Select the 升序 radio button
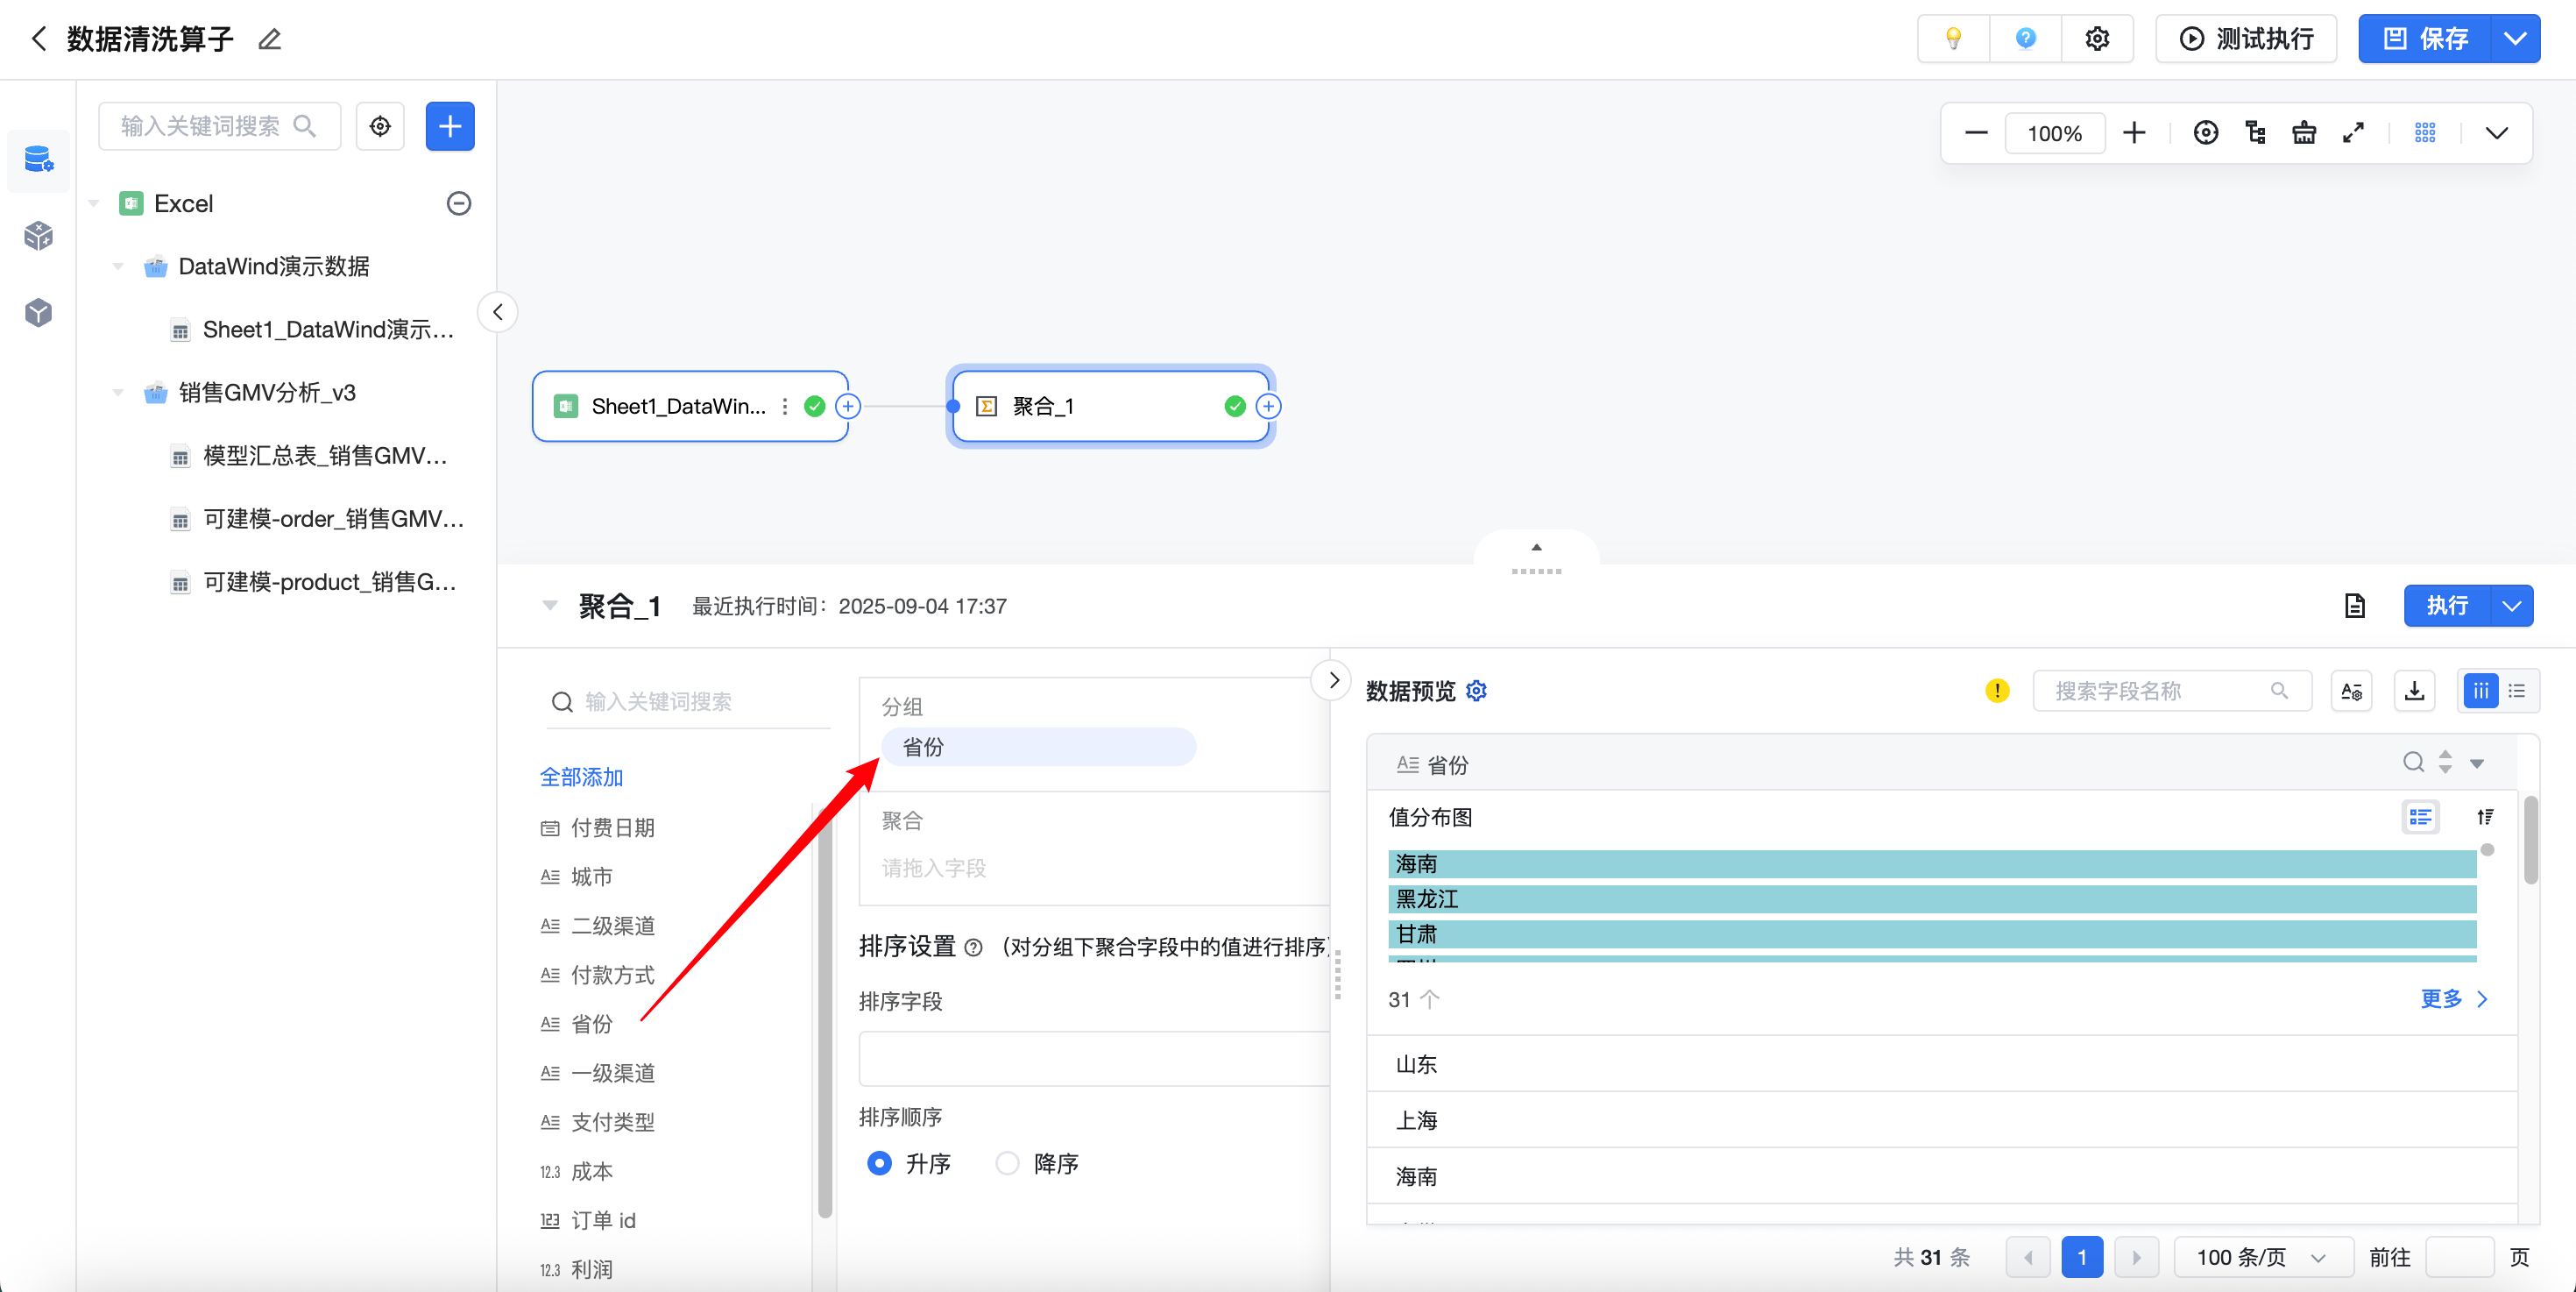This screenshot has height=1292, width=2576. (879, 1163)
